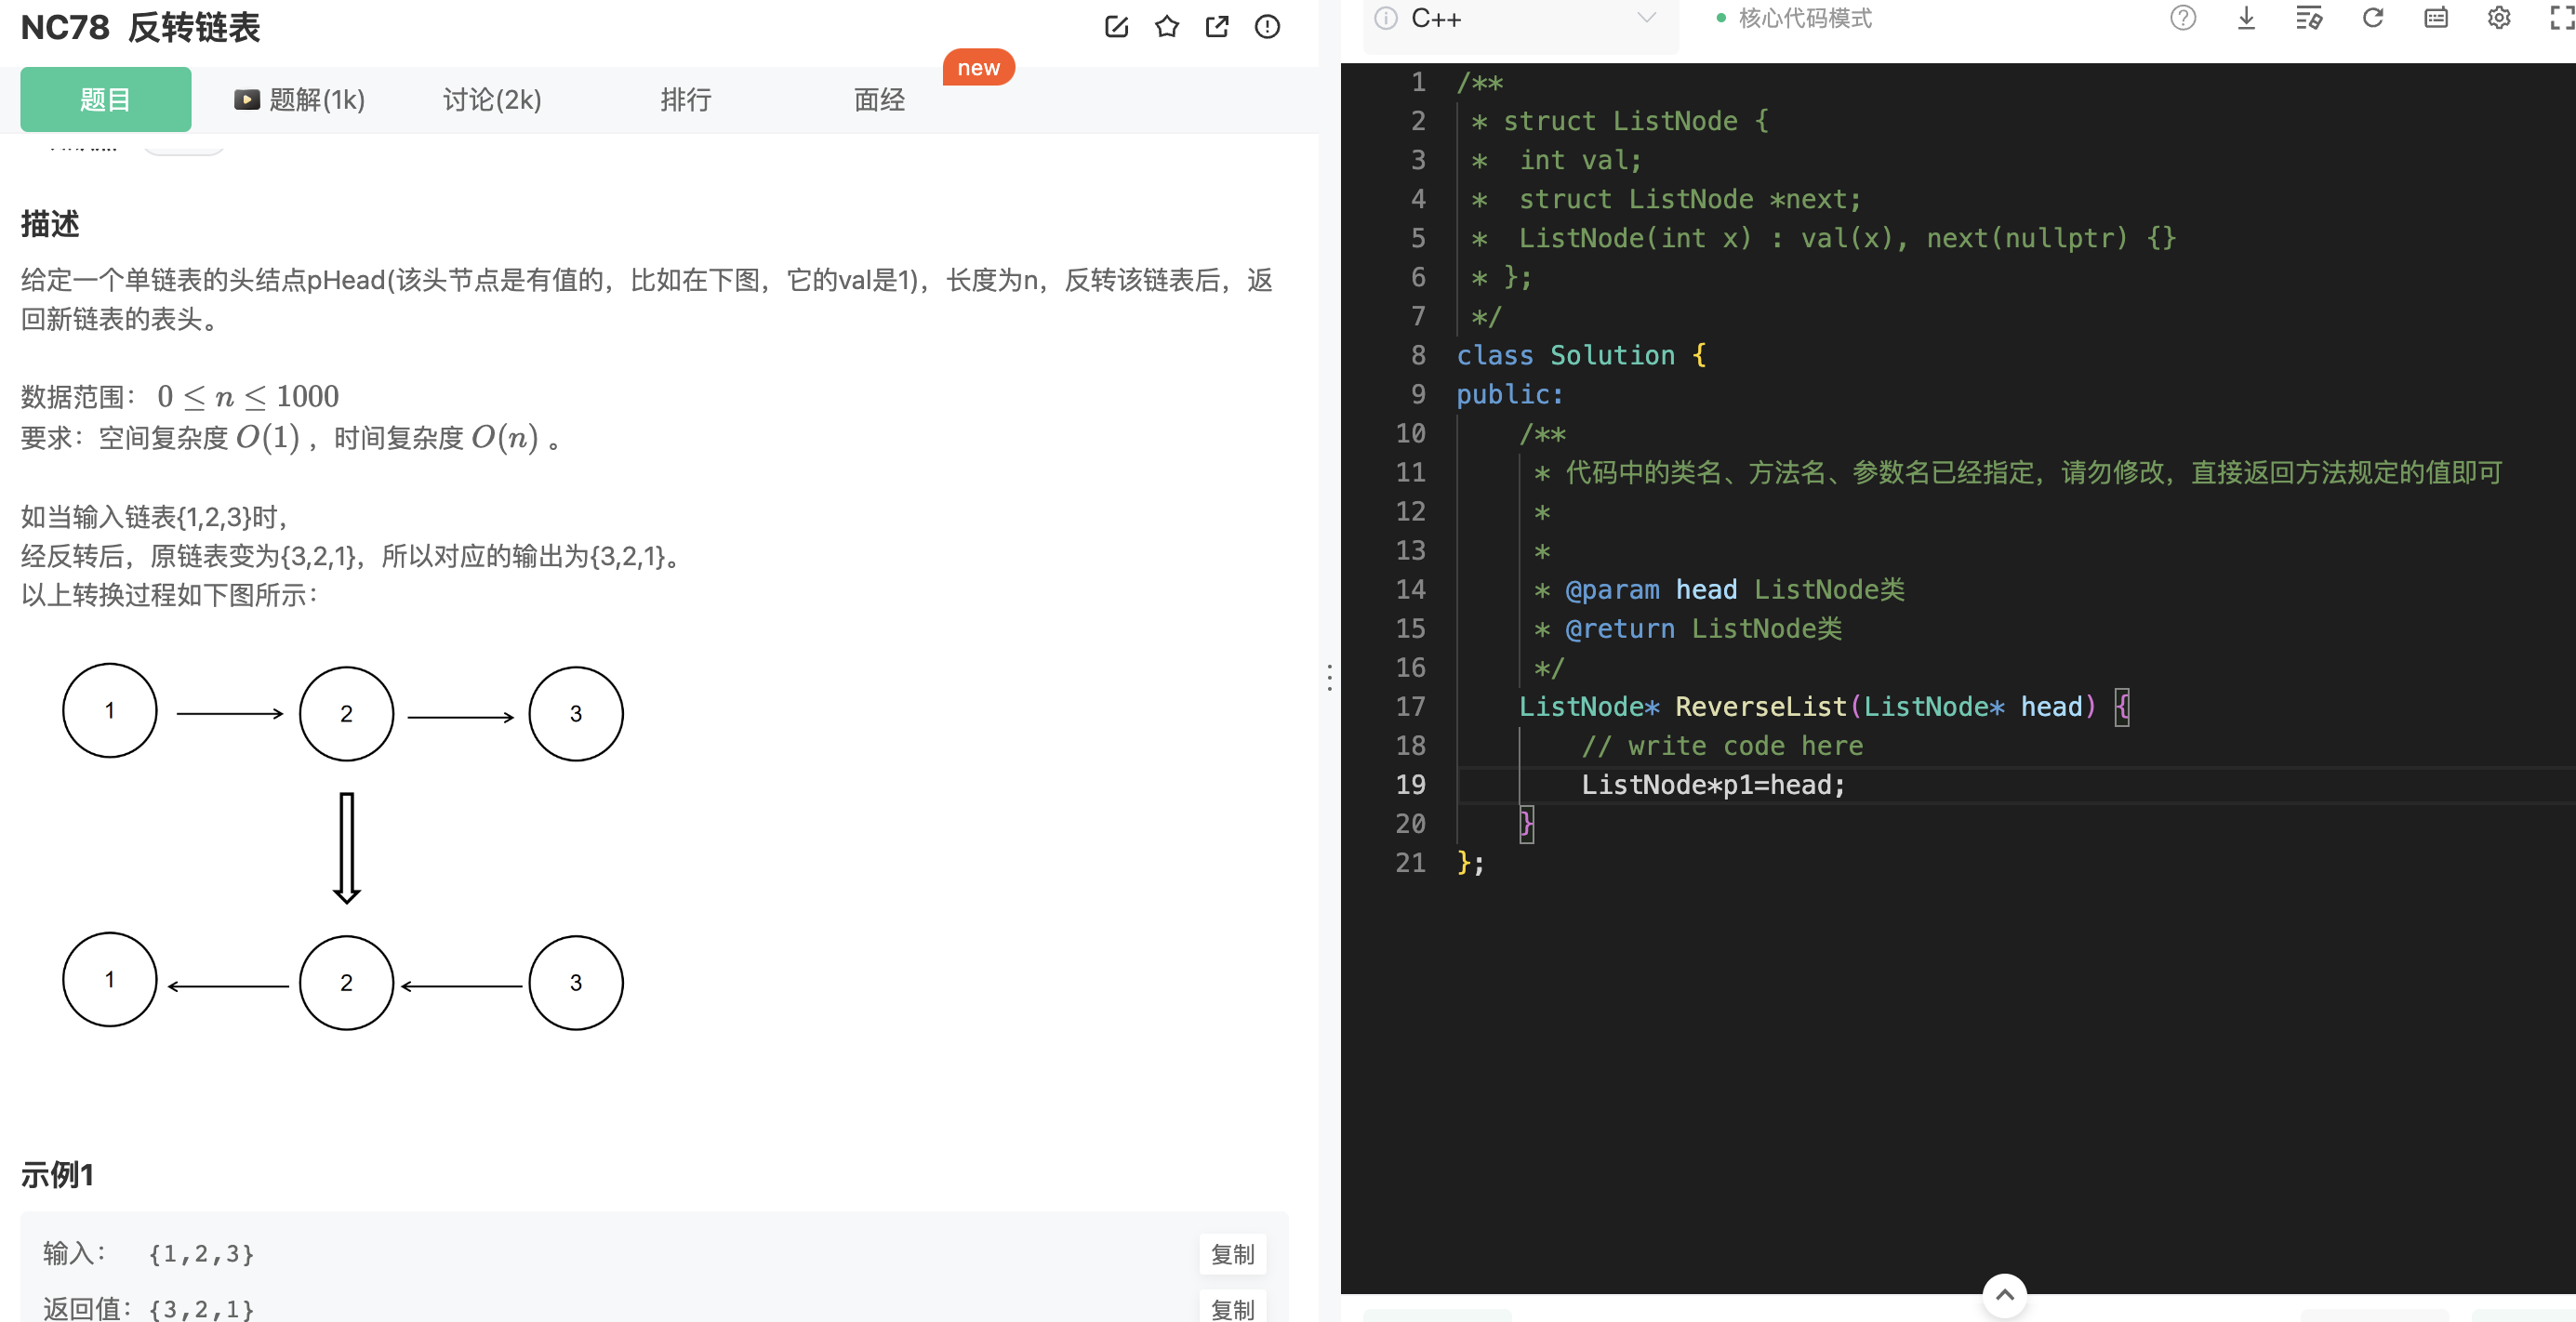Image resolution: width=2576 pixels, height=1322 pixels.
Task: Switch to the 题解(1k) tab
Action: click(x=300, y=100)
